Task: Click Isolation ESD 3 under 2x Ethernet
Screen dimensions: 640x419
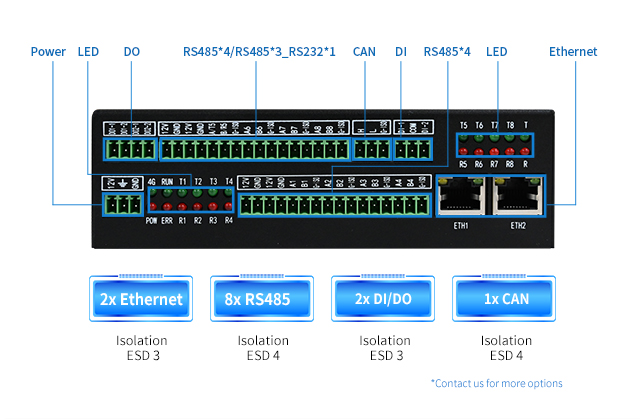Action: pos(142,348)
